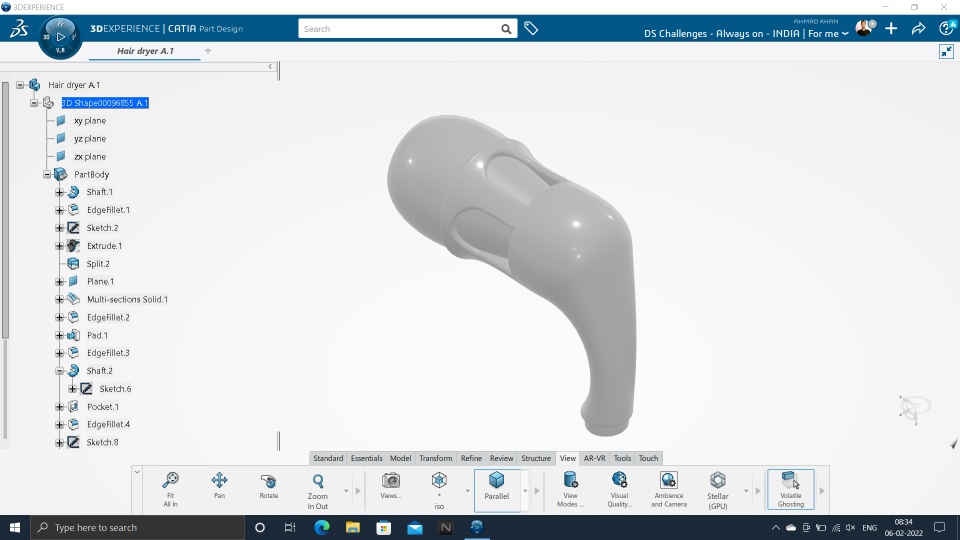Click the Zoom In Out tool
960x540 pixels.
[318, 490]
